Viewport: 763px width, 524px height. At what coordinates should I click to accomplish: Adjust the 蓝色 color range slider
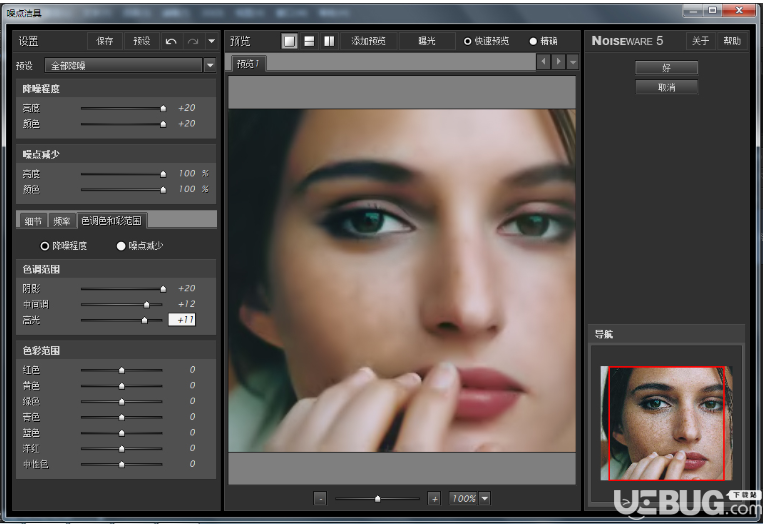122,433
